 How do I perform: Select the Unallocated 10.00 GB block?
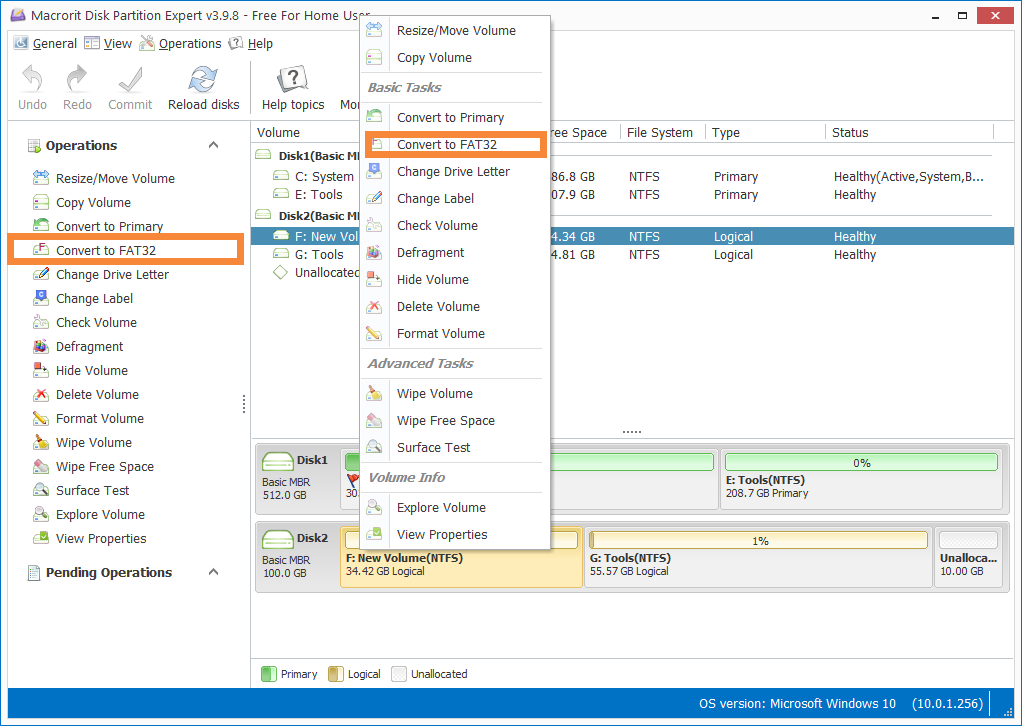coord(968,557)
